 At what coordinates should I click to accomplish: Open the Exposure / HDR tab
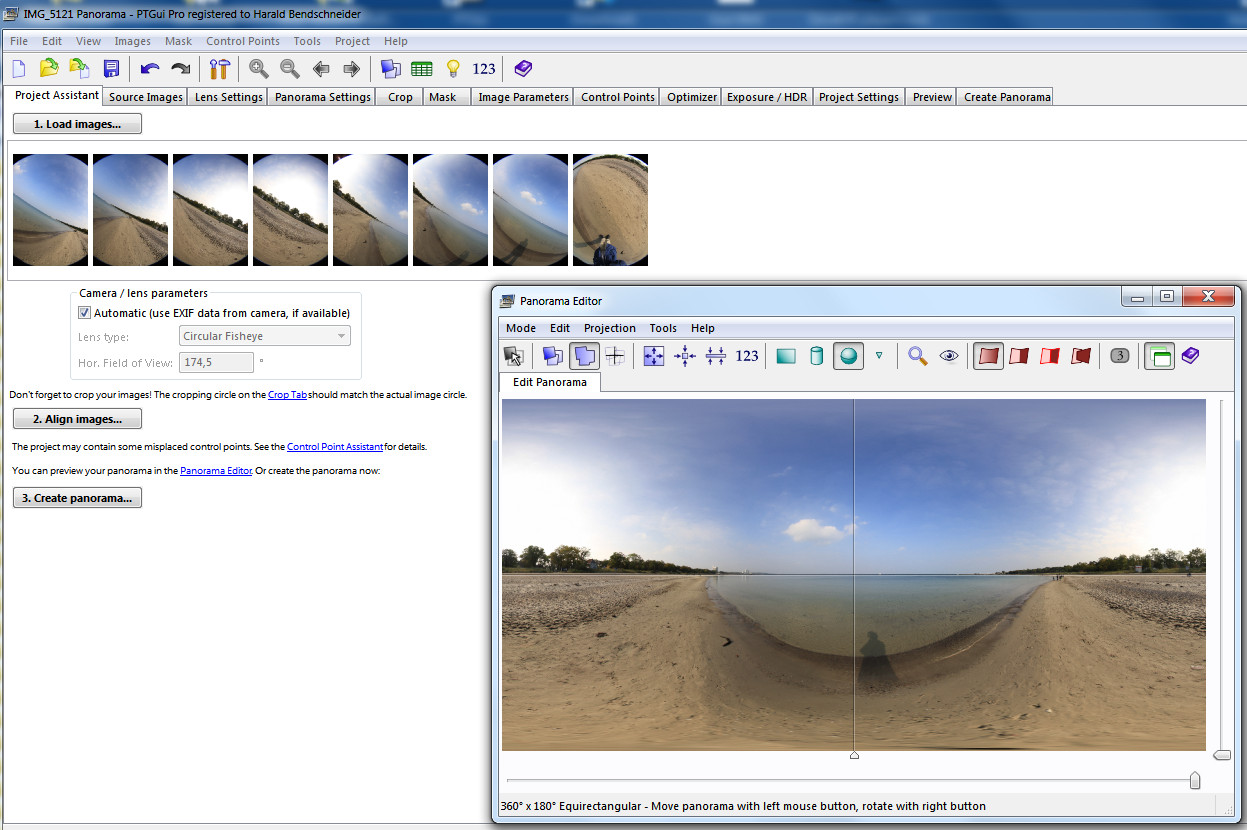(x=766, y=97)
